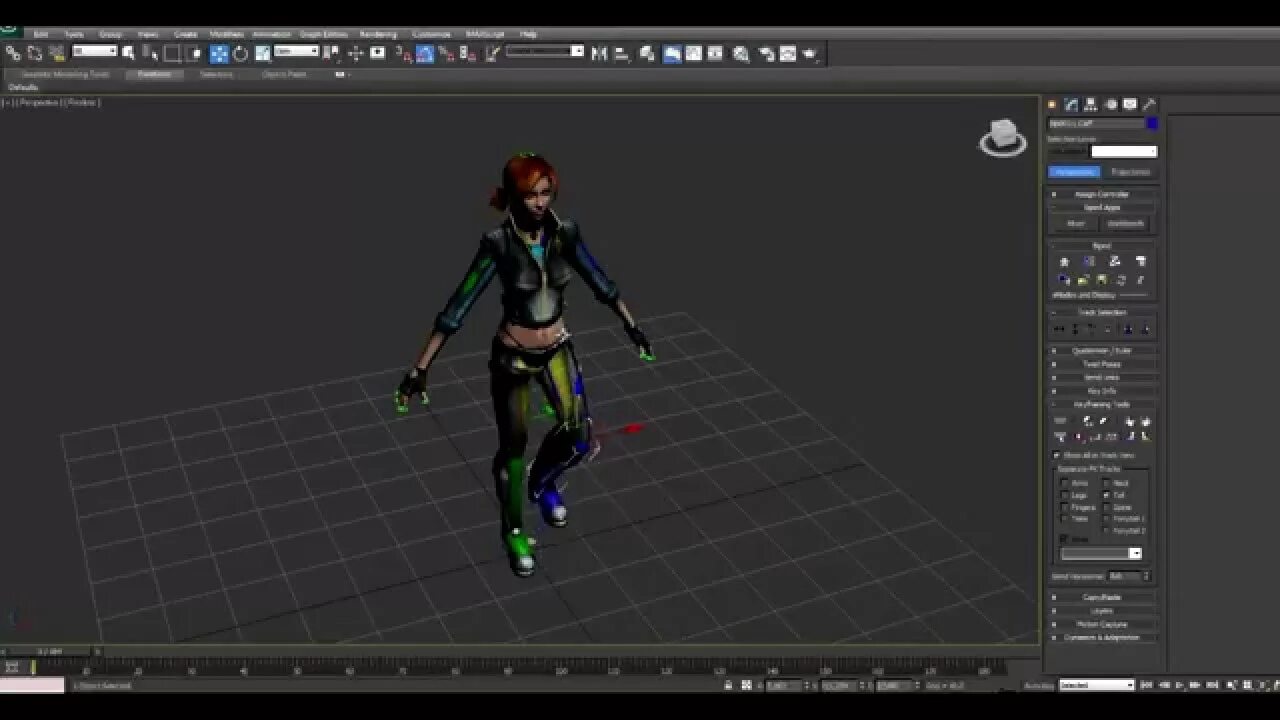Switch to the Display command panel
The height and width of the screenshot is (720, 1280).
pos(1129,104)
